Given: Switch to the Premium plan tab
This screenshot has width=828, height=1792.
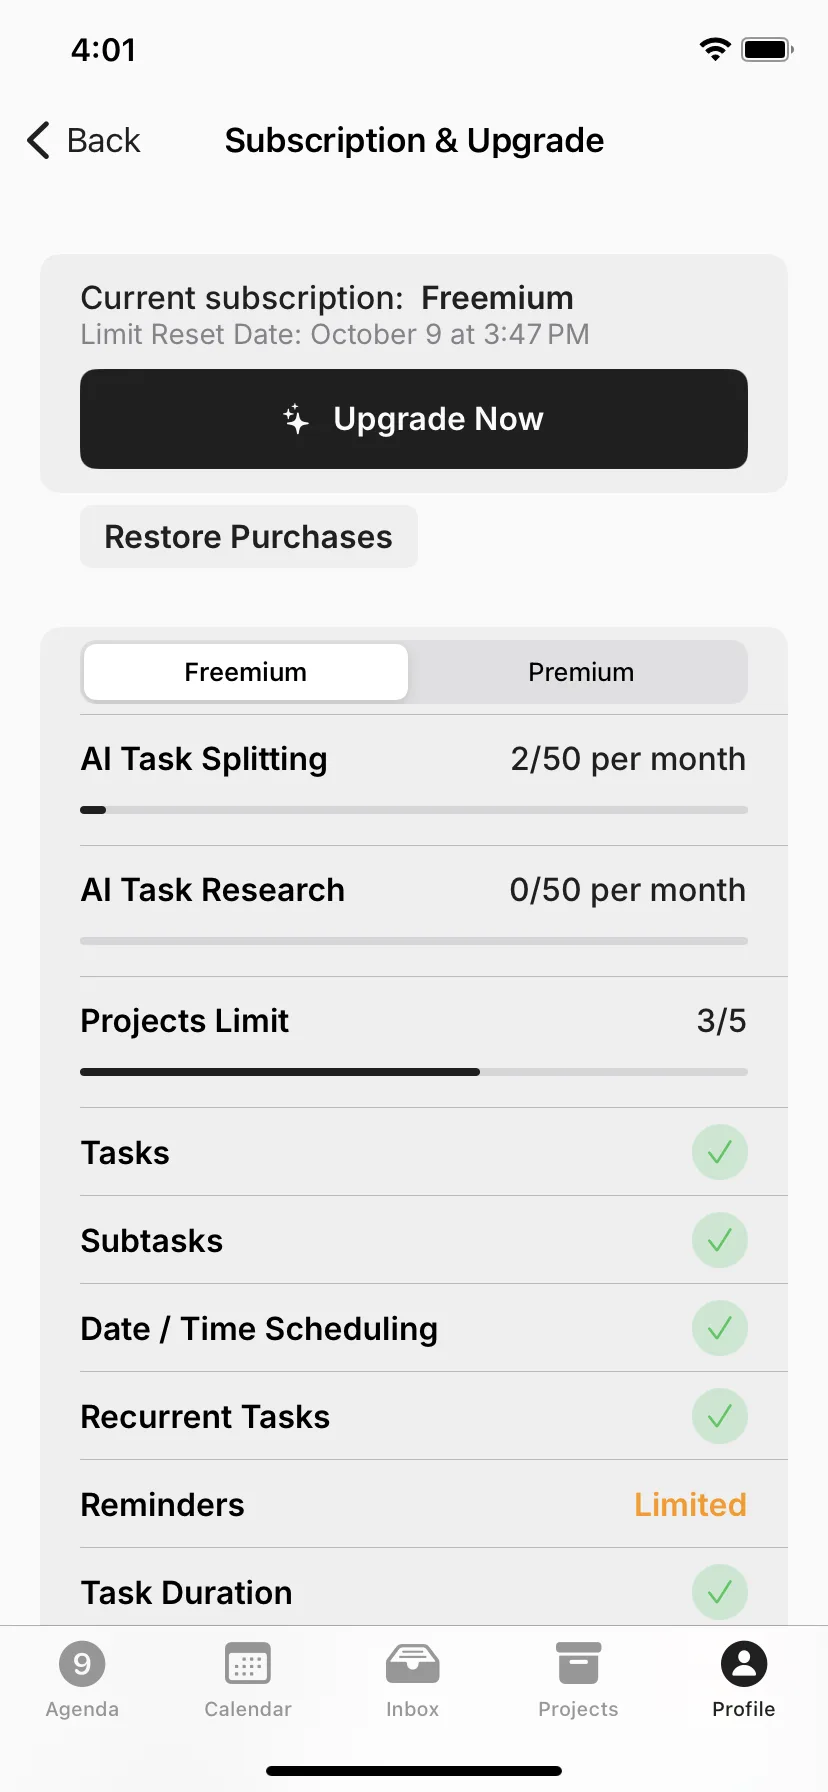Looking at the screenshot, I should [581, 672].
